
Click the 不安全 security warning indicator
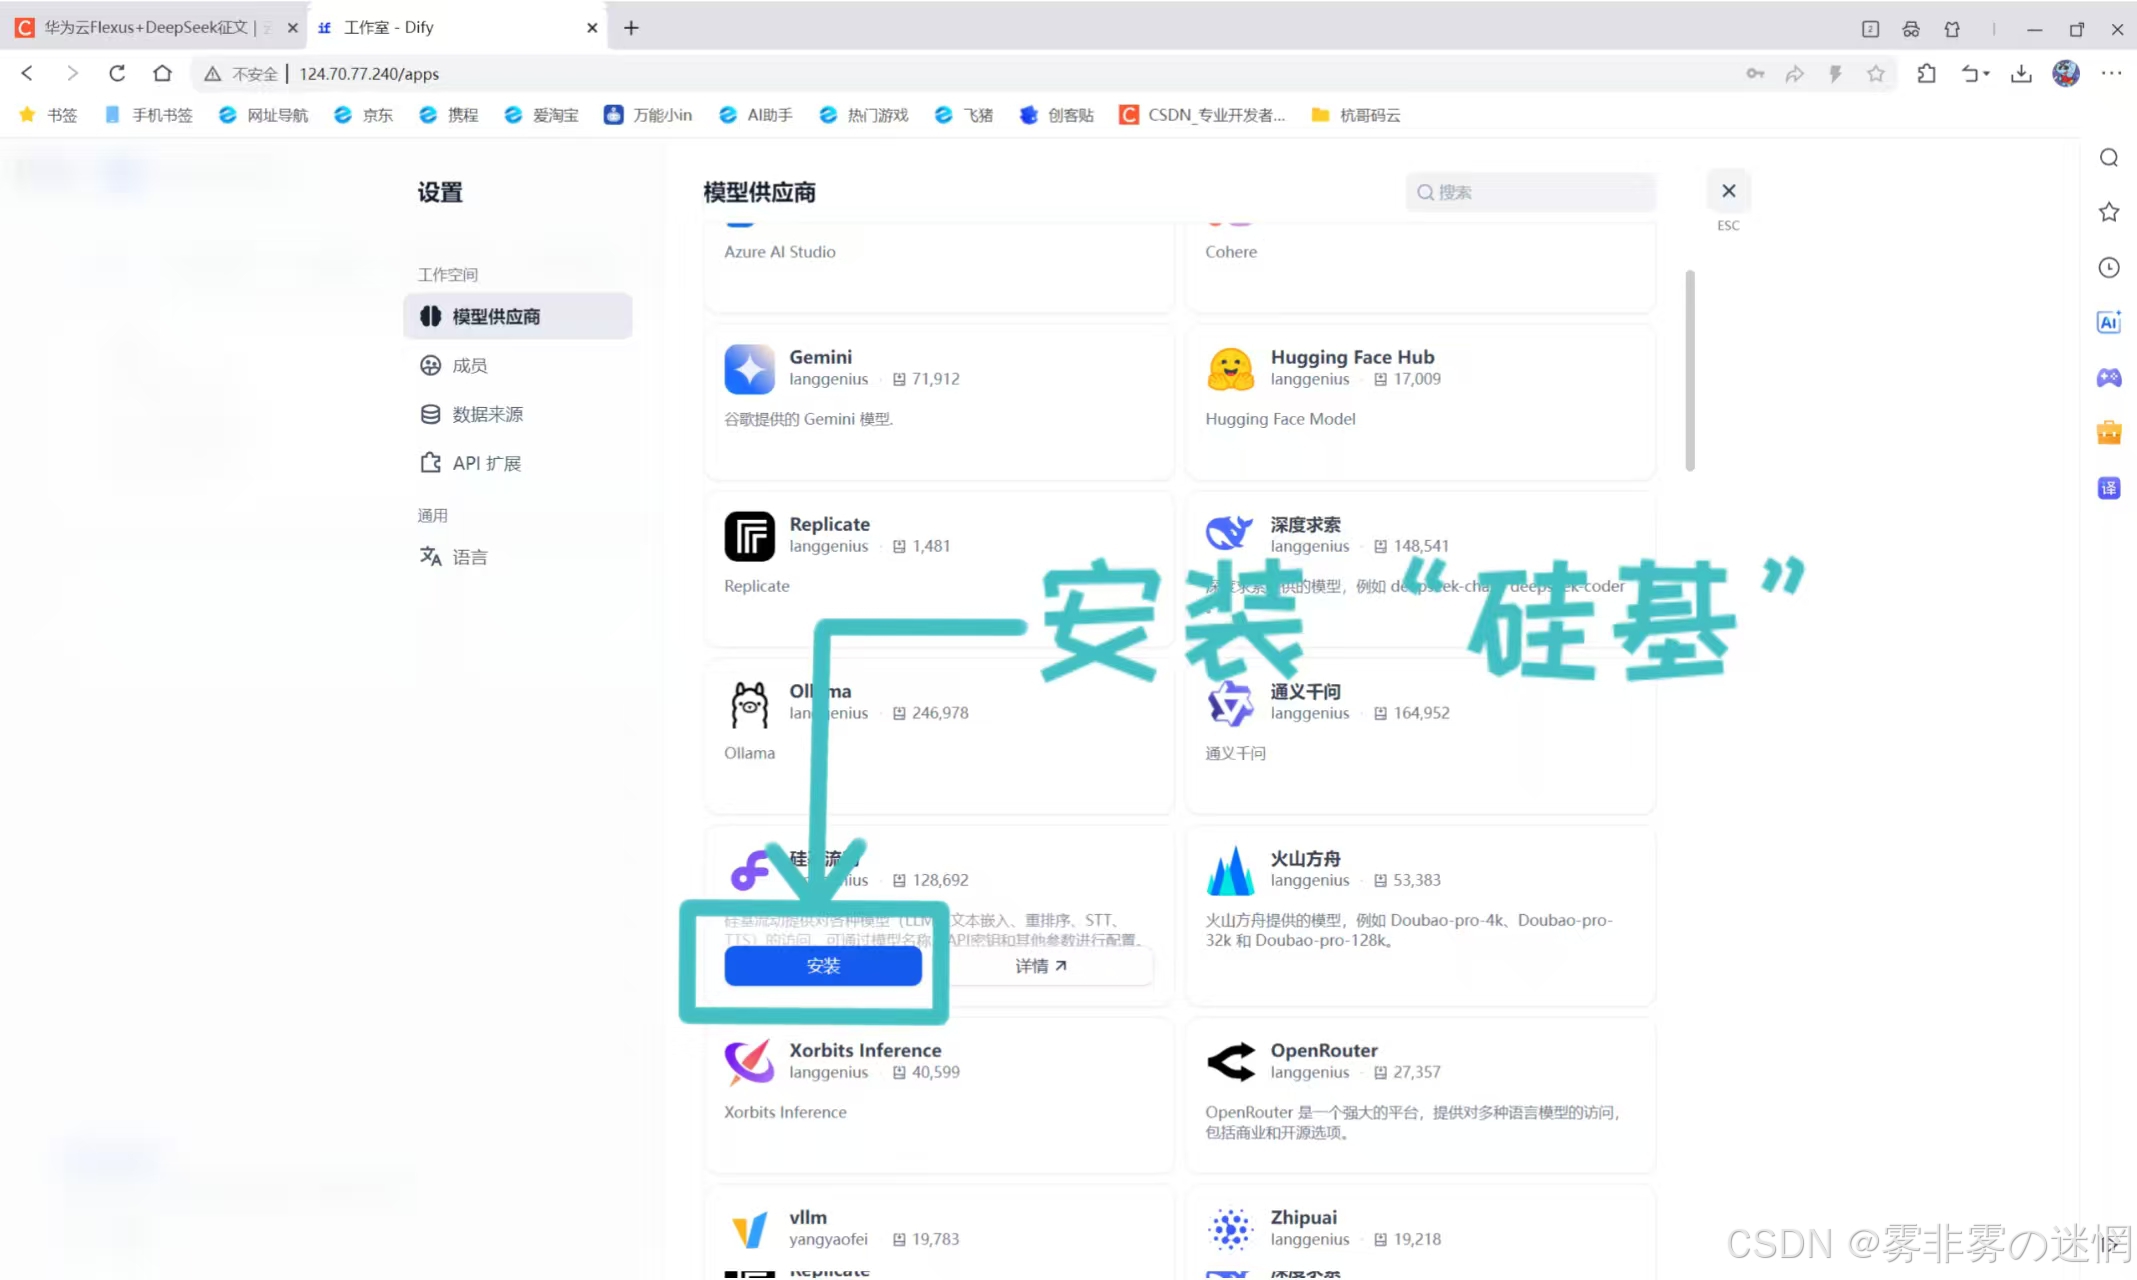click(241, 74)
